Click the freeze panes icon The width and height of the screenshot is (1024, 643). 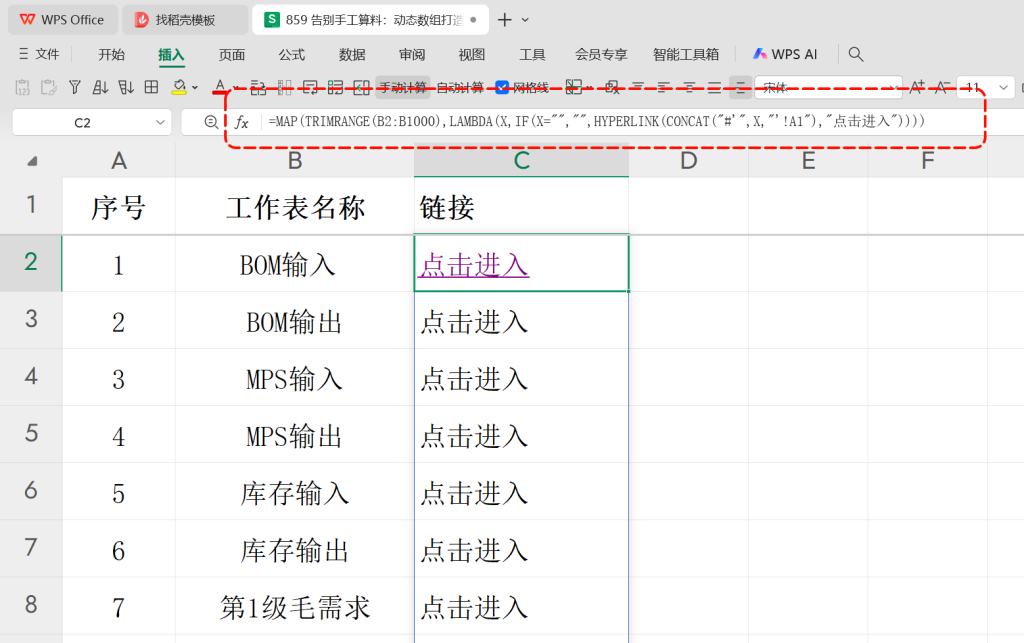tap(573, 87)
